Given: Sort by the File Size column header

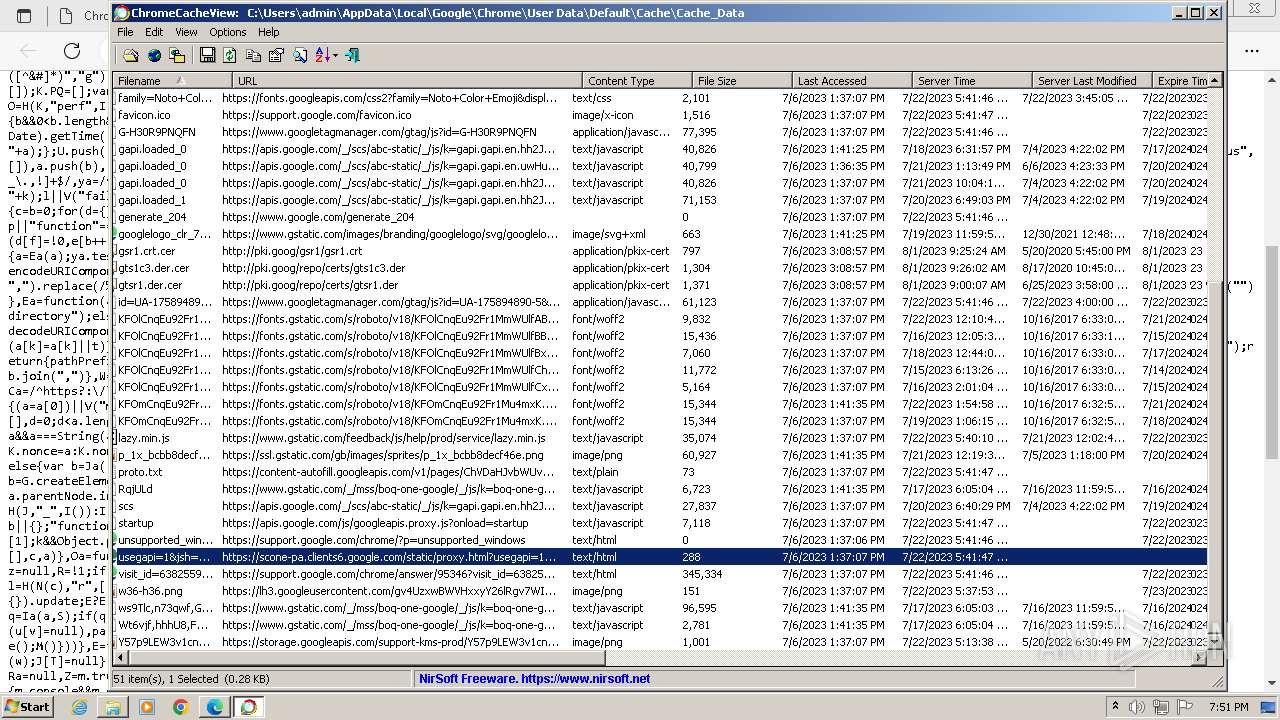Looking at the screenshot, I should coord(742,81).
